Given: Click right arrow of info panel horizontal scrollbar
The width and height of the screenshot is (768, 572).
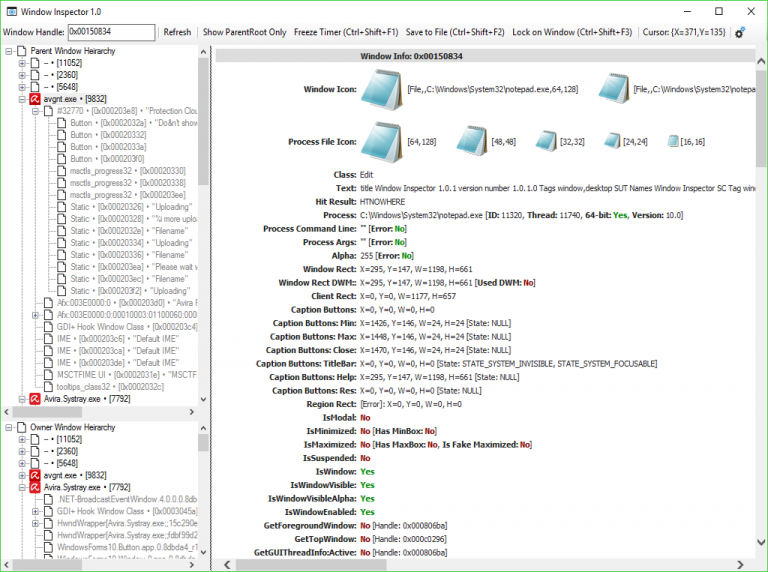Looking at the screenshot, I should (x=740, y=565).
